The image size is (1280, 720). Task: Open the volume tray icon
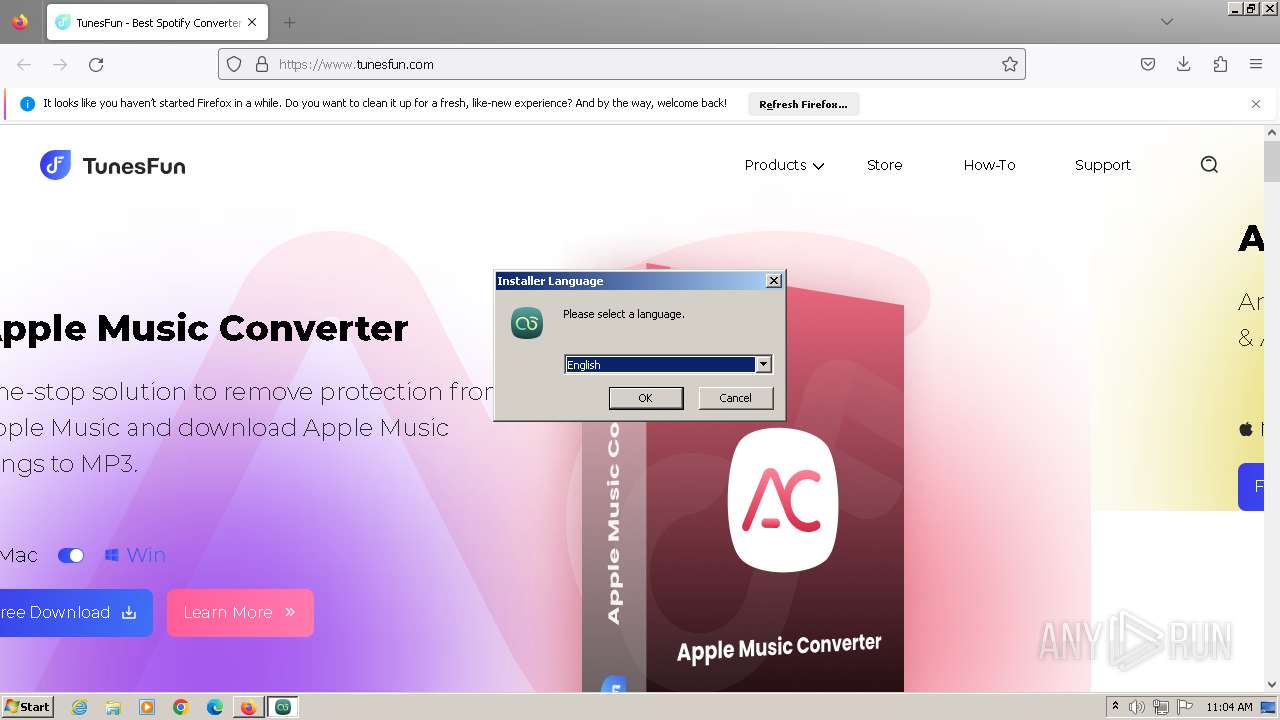[1137, 707]
